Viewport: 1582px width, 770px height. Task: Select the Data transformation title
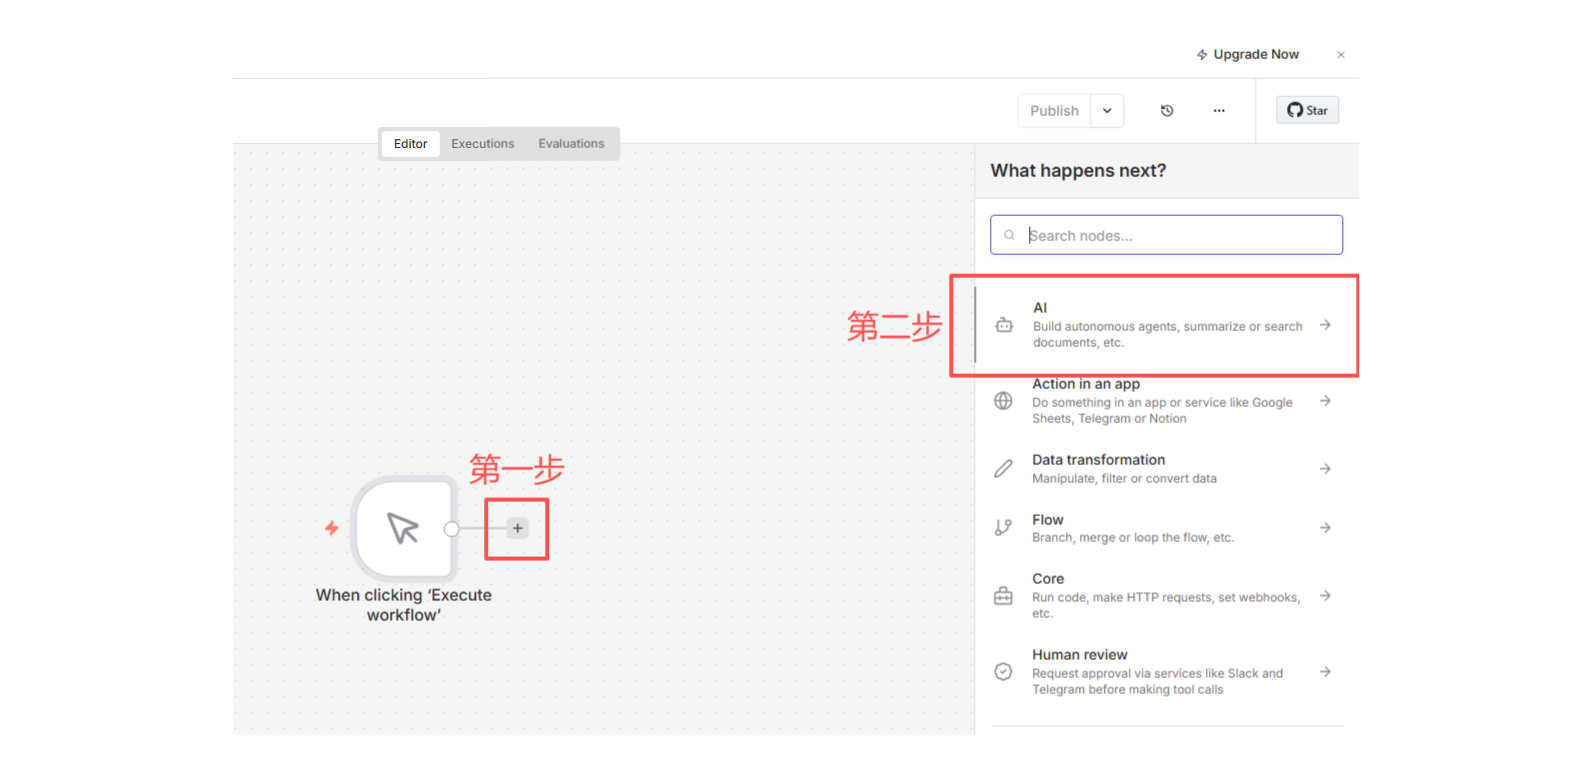[x=1098, y=460]
